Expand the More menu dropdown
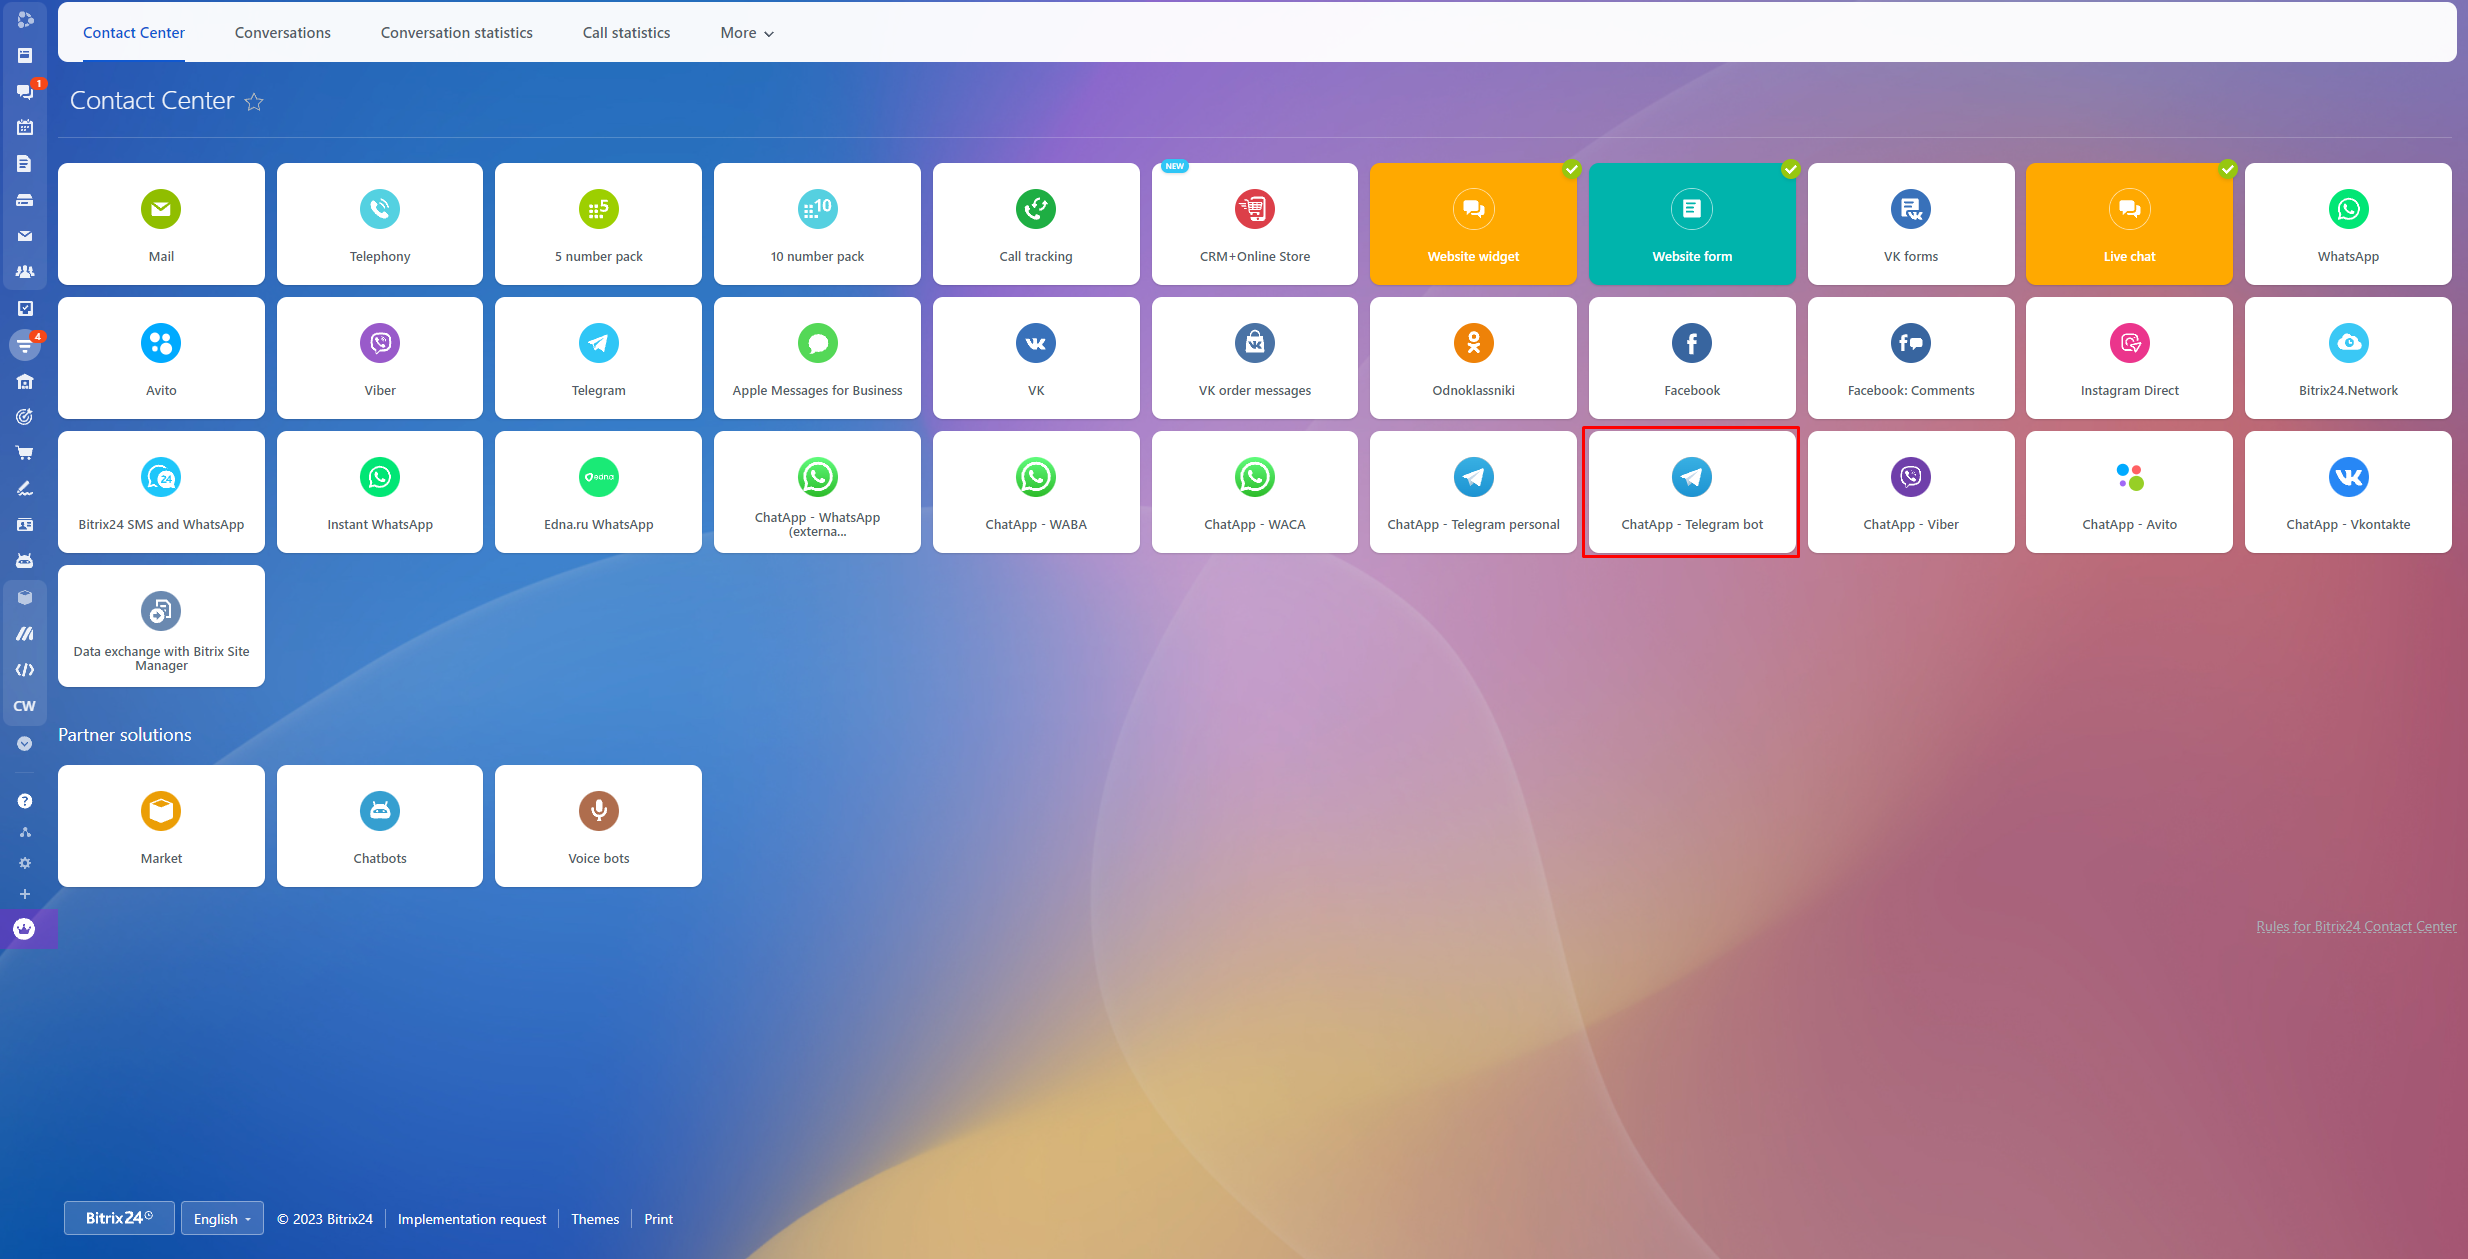The height and width of the screenshot is (1259, 2468). (747, 33)
